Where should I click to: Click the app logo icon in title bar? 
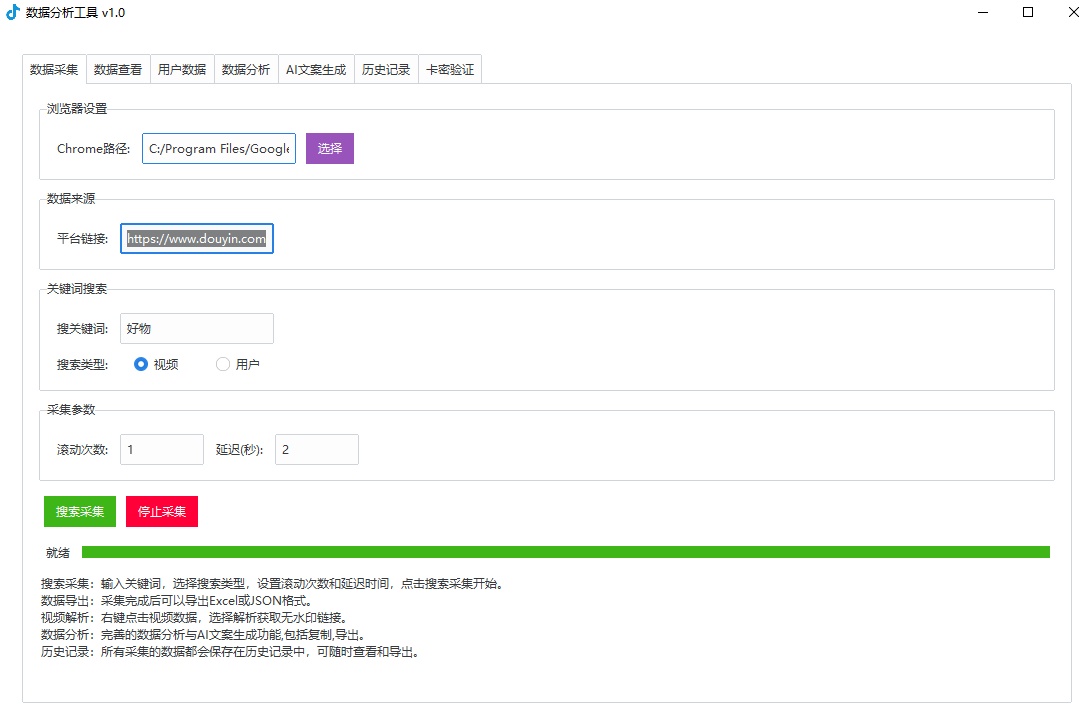tap(13, 13)
